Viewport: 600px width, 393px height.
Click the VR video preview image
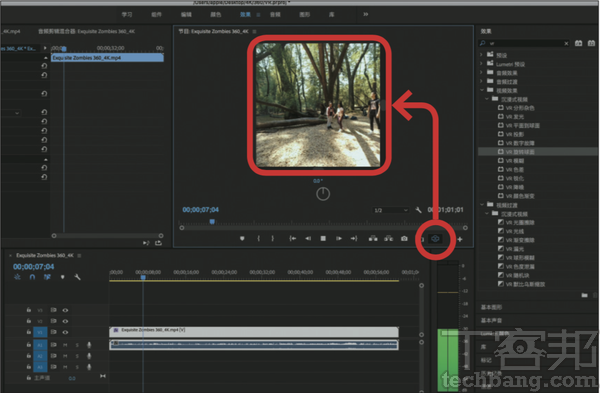point(318,104)
